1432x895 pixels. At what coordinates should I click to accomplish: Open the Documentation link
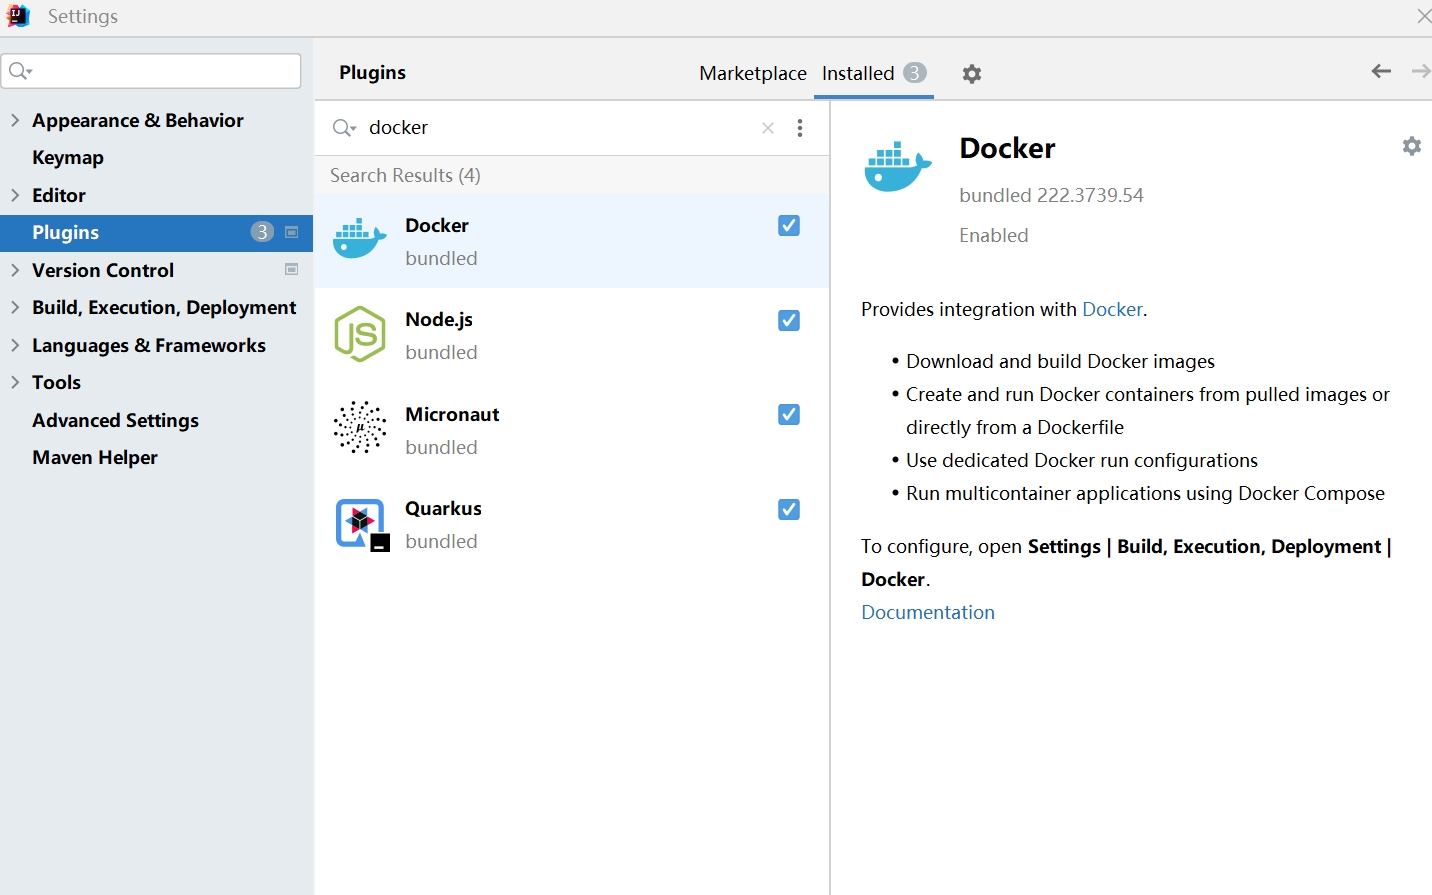928,612
